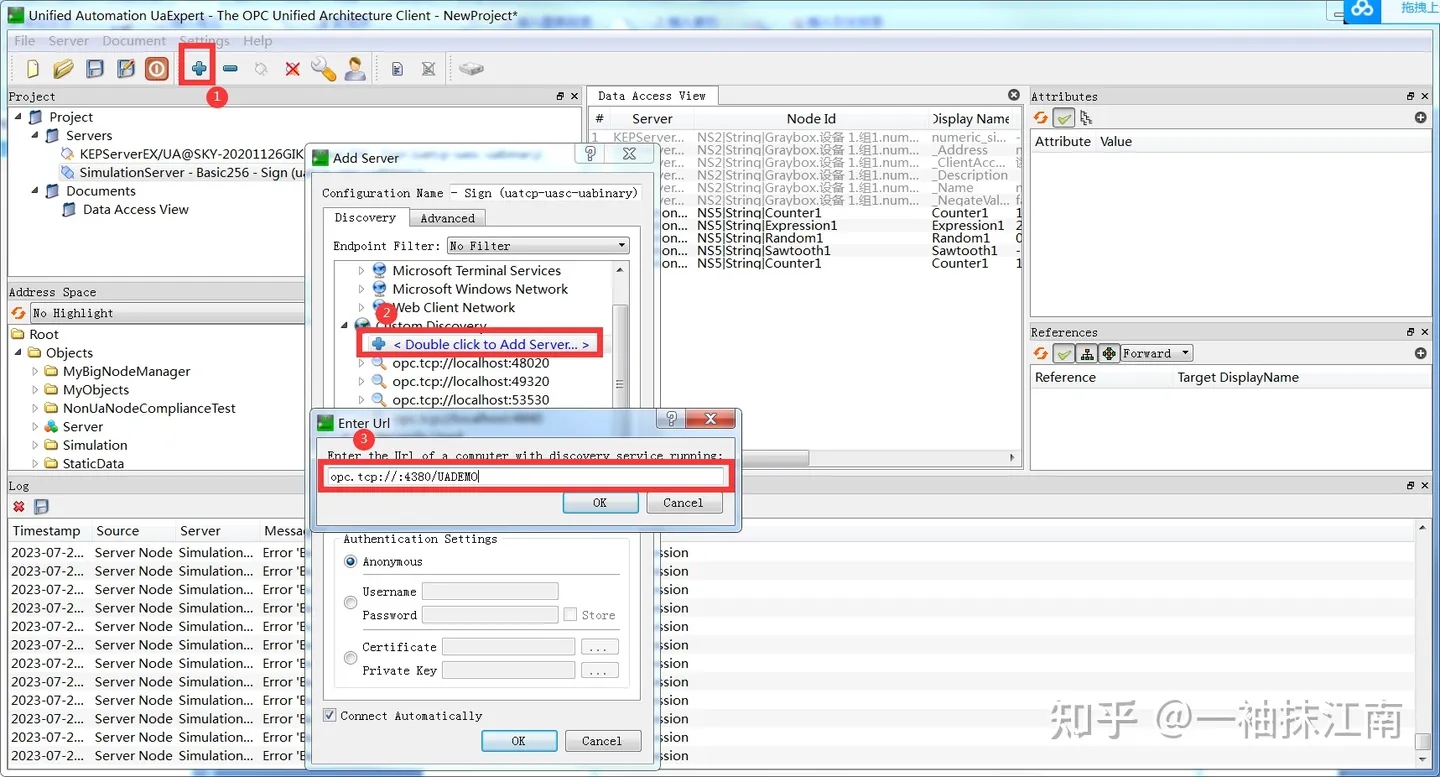Switch to the Advanced tab in Add Server
This screenshot has width=1440, height=777.
click(447, 218)
